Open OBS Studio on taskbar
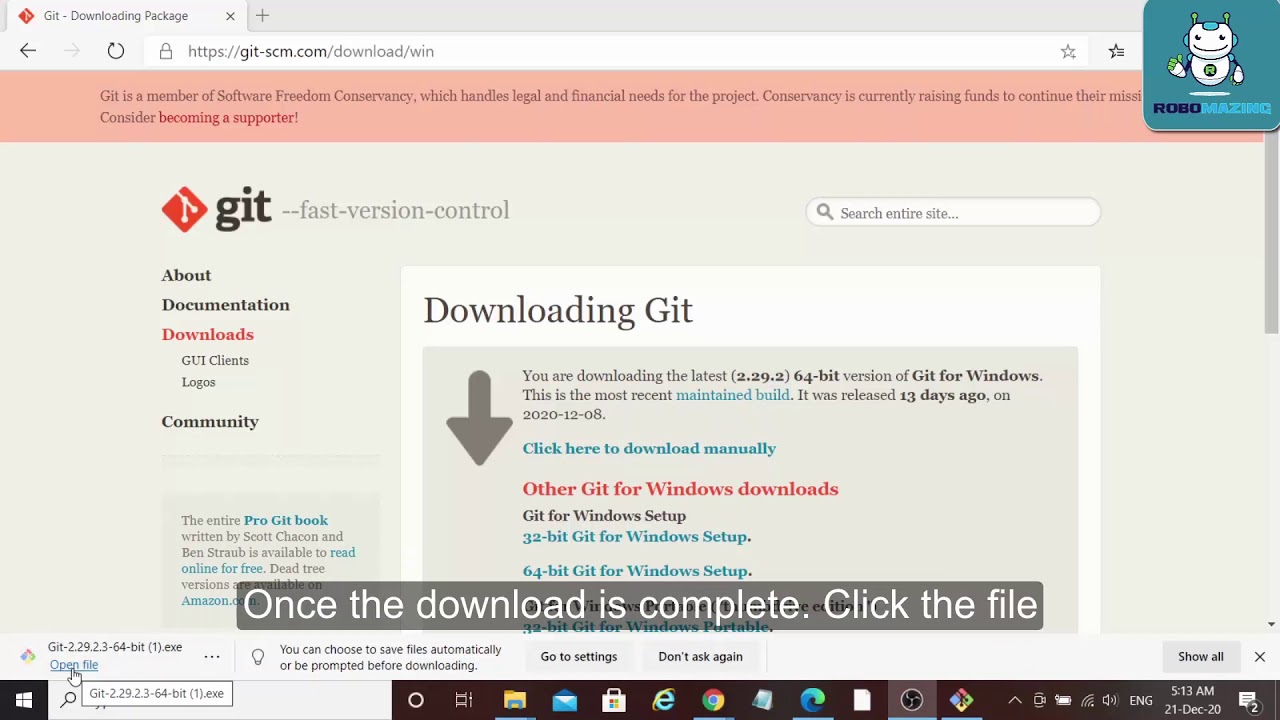 911,700
